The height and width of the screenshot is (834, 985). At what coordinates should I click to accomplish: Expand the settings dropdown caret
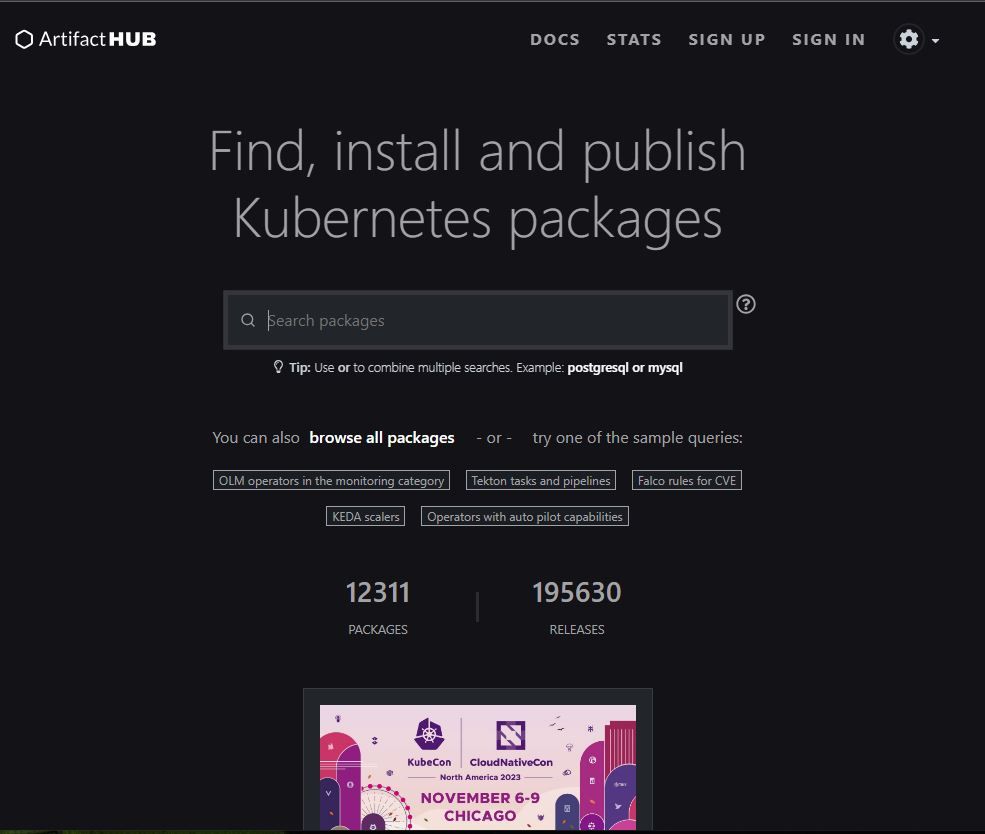tap(935, 40)
